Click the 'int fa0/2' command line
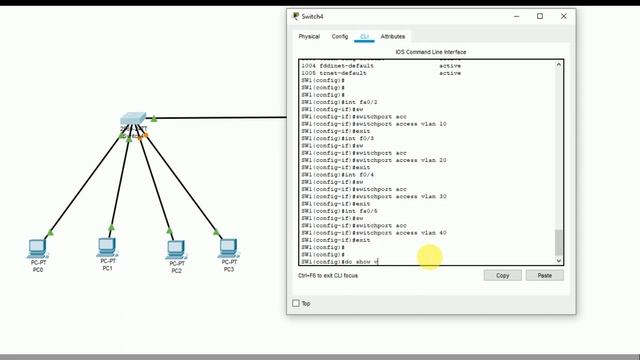Image resolution: width=640 pixels, height=360 pixels. [339, 102]
